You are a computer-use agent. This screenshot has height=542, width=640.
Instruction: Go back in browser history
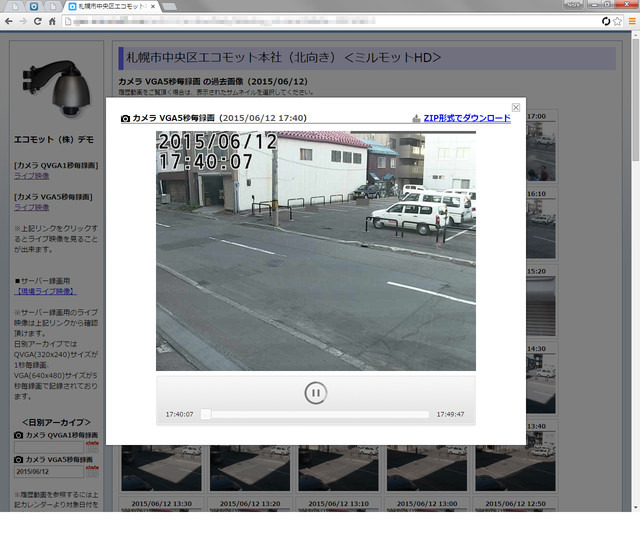click(9, 21)
